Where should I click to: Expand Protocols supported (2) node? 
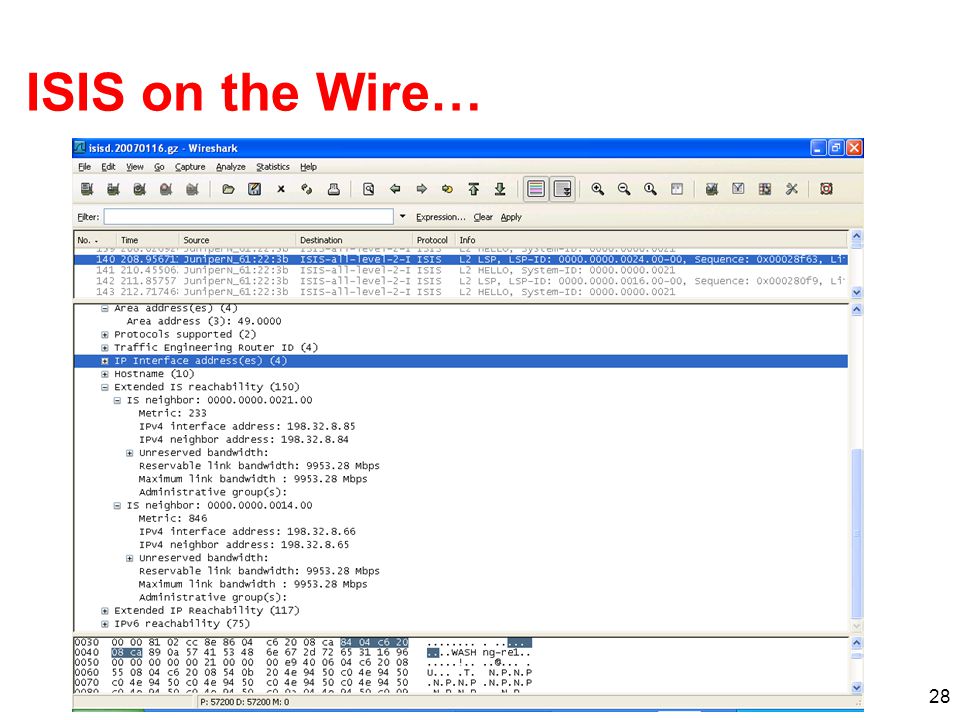pos(105,335)
